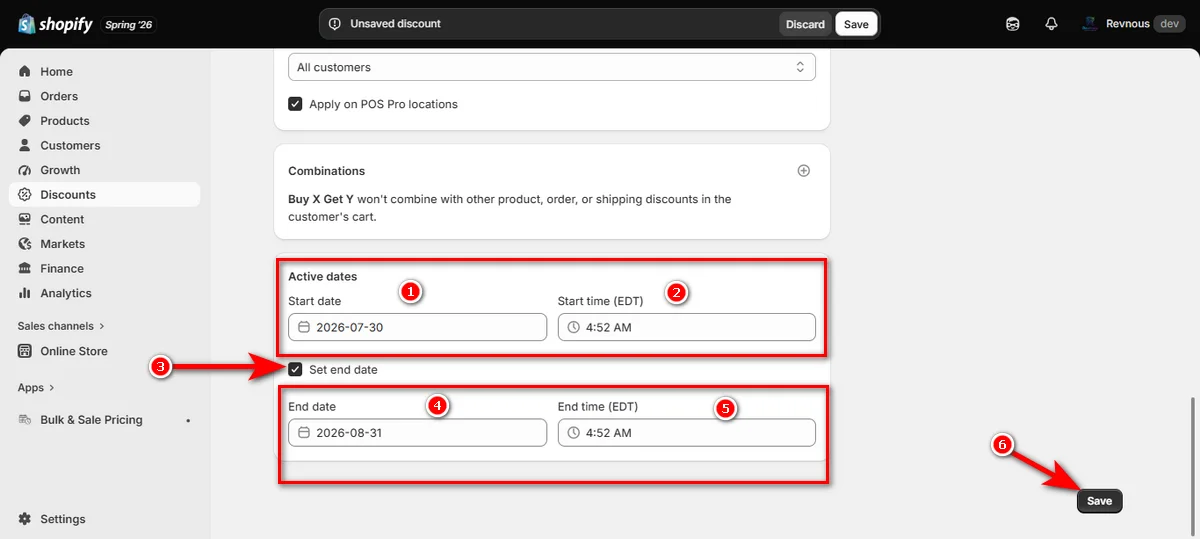Open the Sidekick assistant icon

coord(1012,24)
